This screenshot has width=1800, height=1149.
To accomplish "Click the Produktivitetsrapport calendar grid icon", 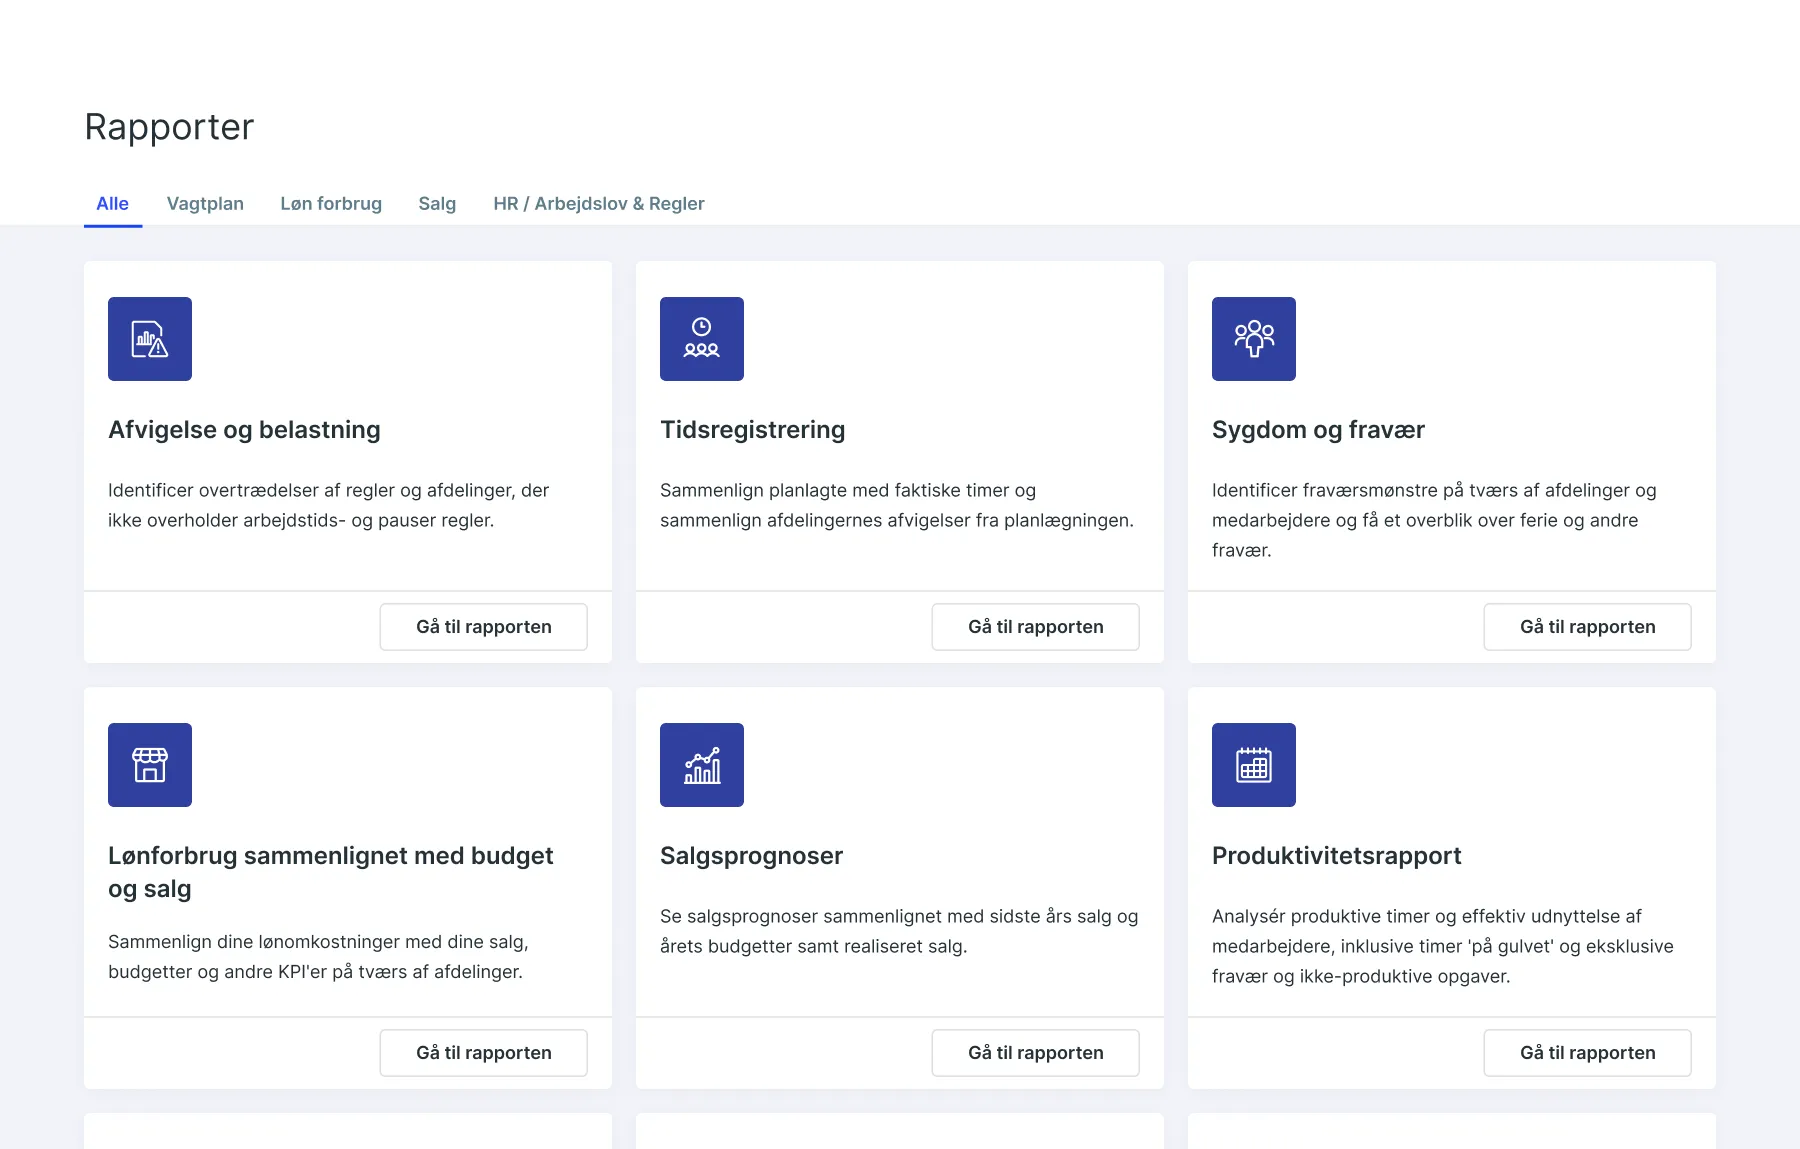I will (1254, 765).
